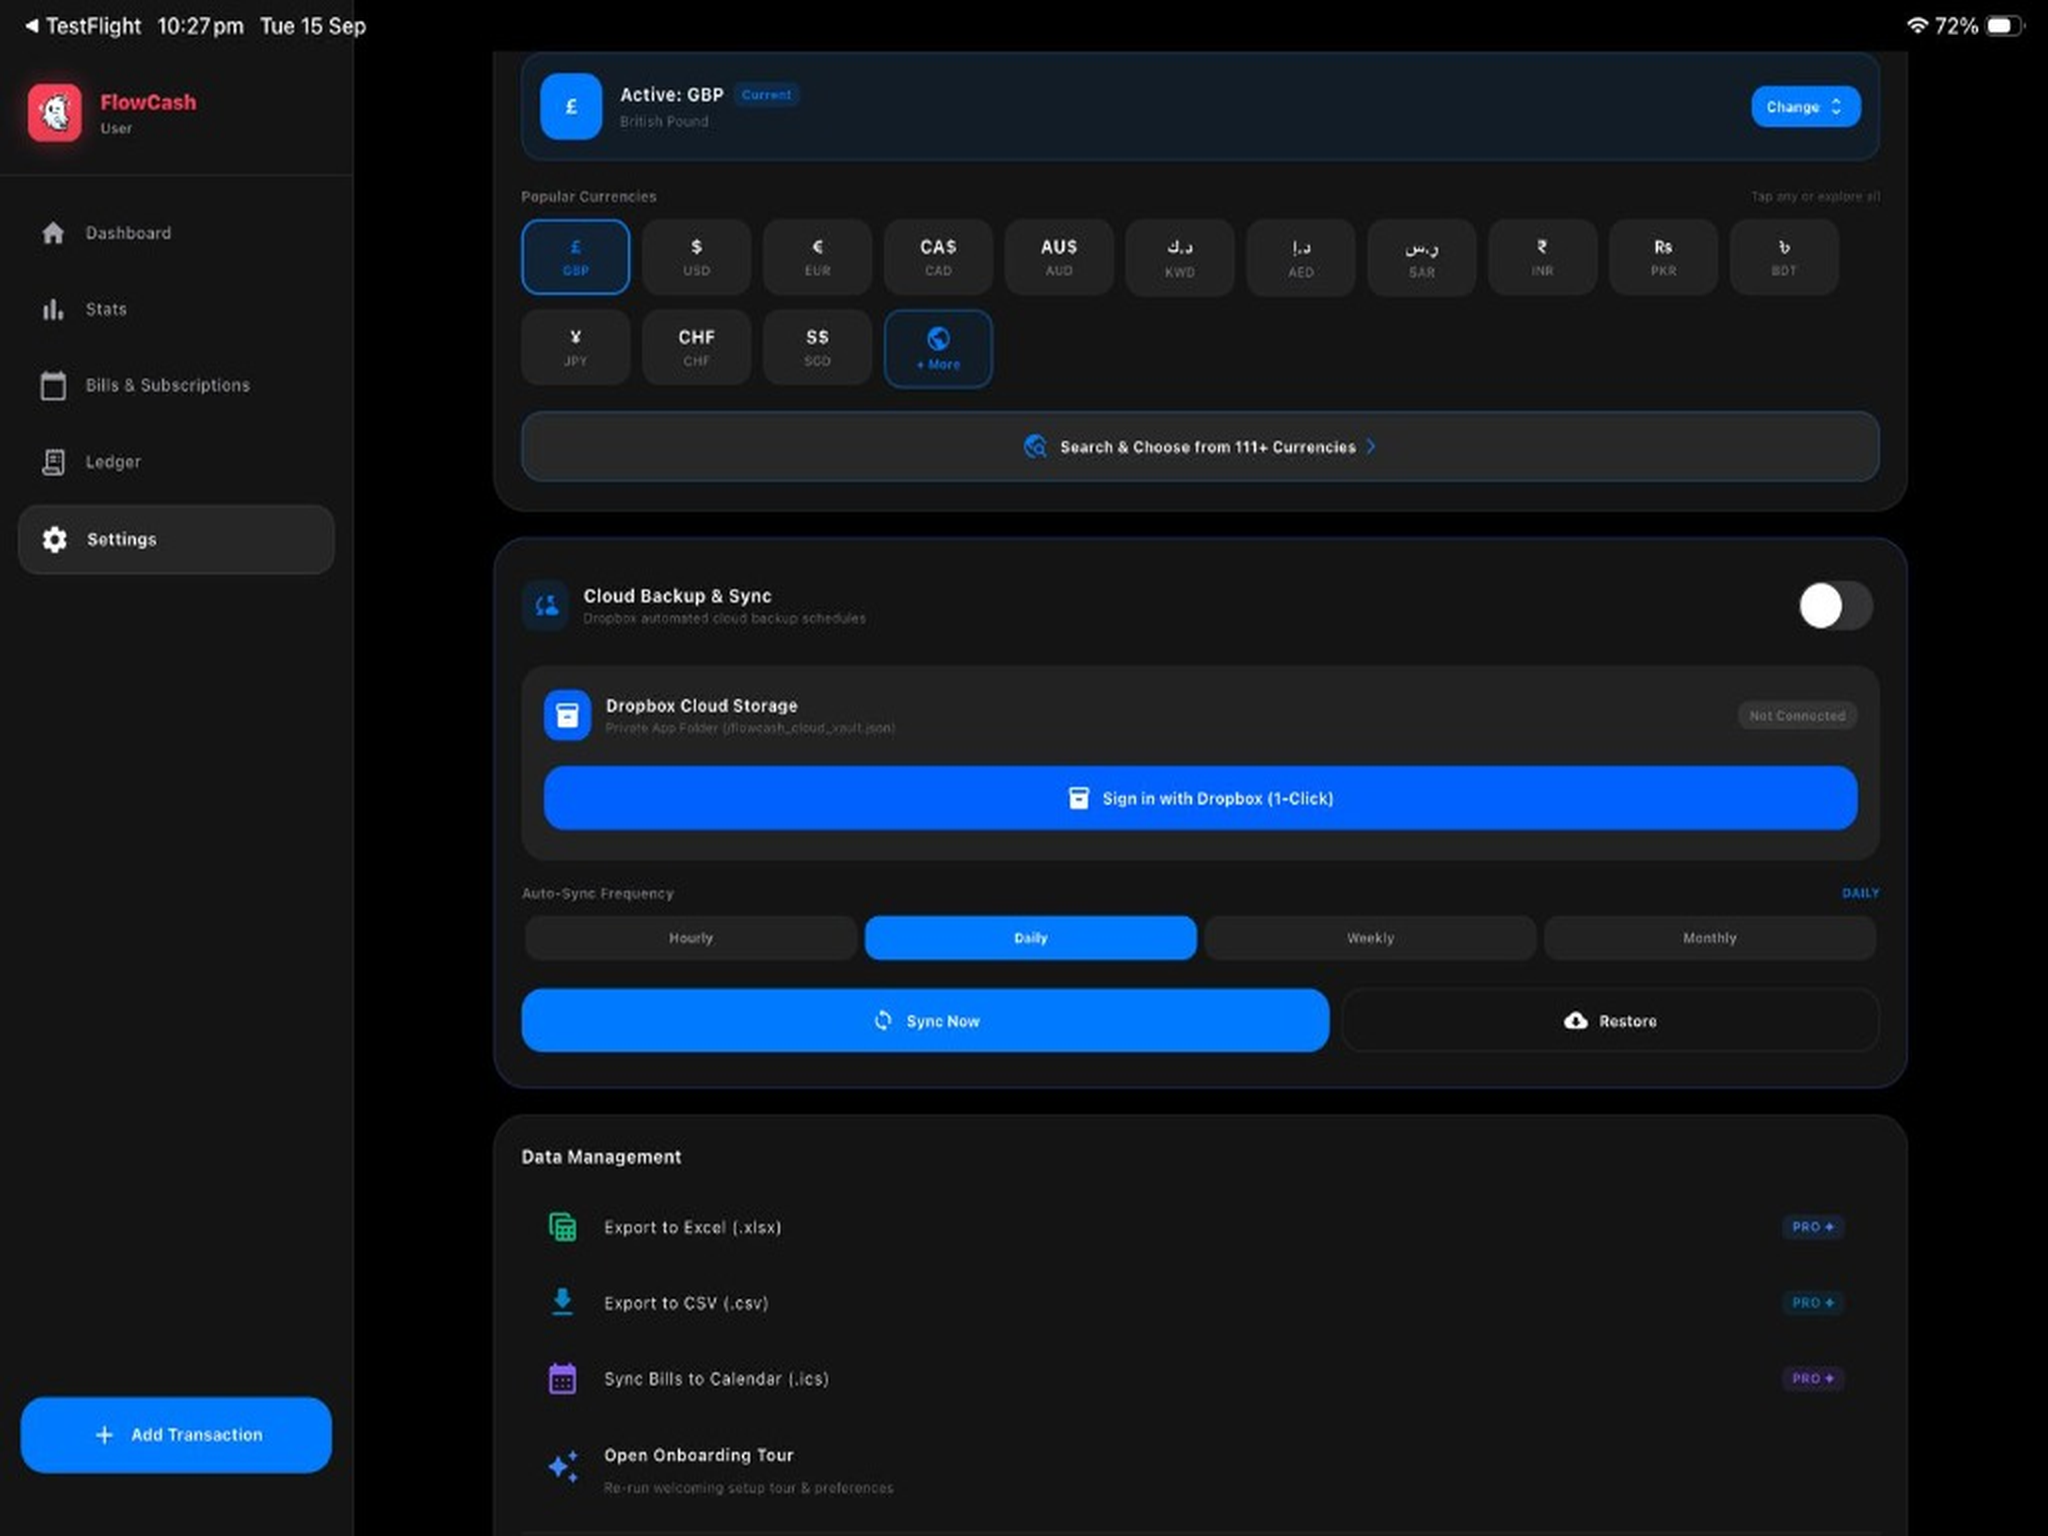Expand Search & Choose from 111+ Currencies

[x=1200, y=447]
